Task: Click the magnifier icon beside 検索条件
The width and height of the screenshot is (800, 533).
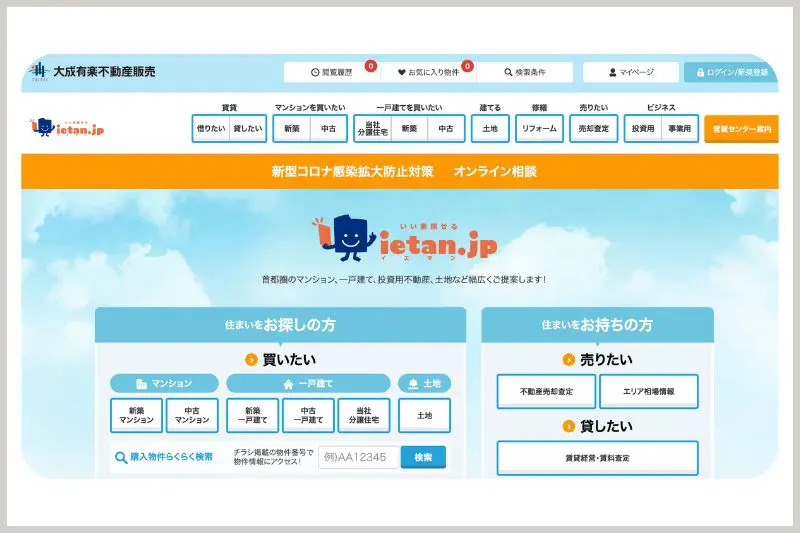Action: (x=508, y=72)
